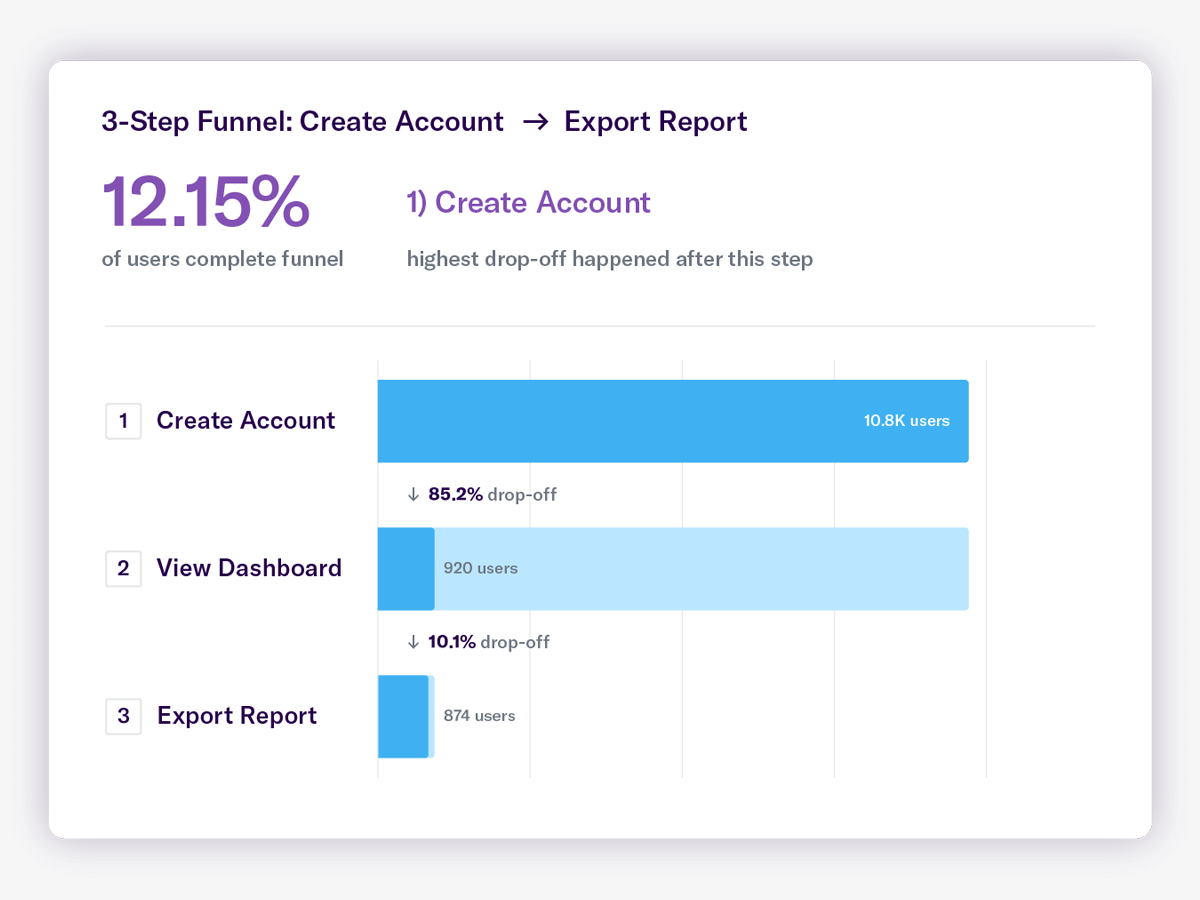The image size is (1200, 900).
Task: Click the 10.8K users label inside the bar
Action: [906, 420]
